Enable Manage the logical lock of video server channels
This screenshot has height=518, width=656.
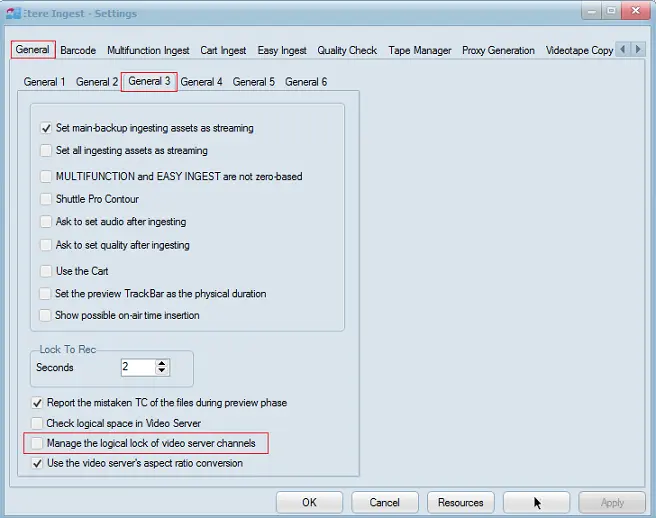pyautogui.click(x=38, y=443)
